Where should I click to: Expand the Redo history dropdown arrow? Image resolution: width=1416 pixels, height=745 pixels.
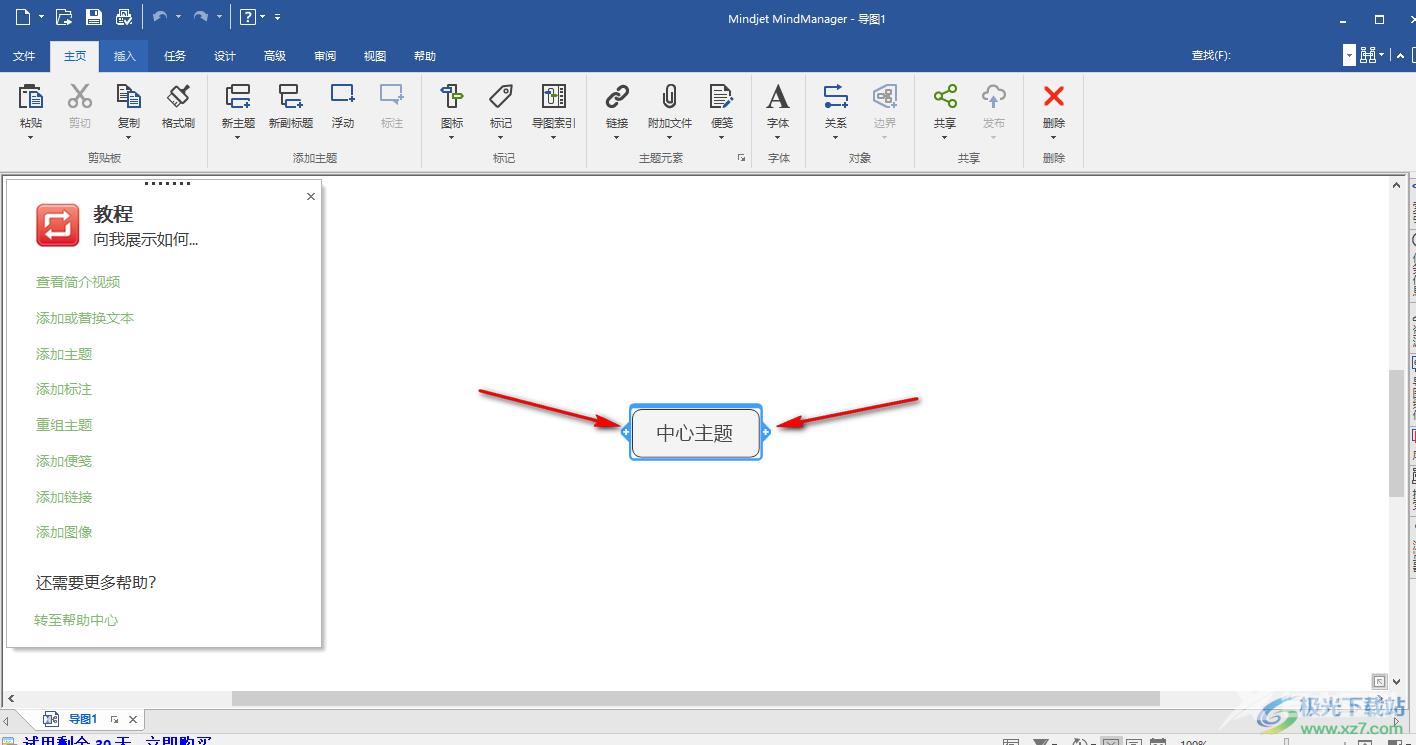(219, 17)
